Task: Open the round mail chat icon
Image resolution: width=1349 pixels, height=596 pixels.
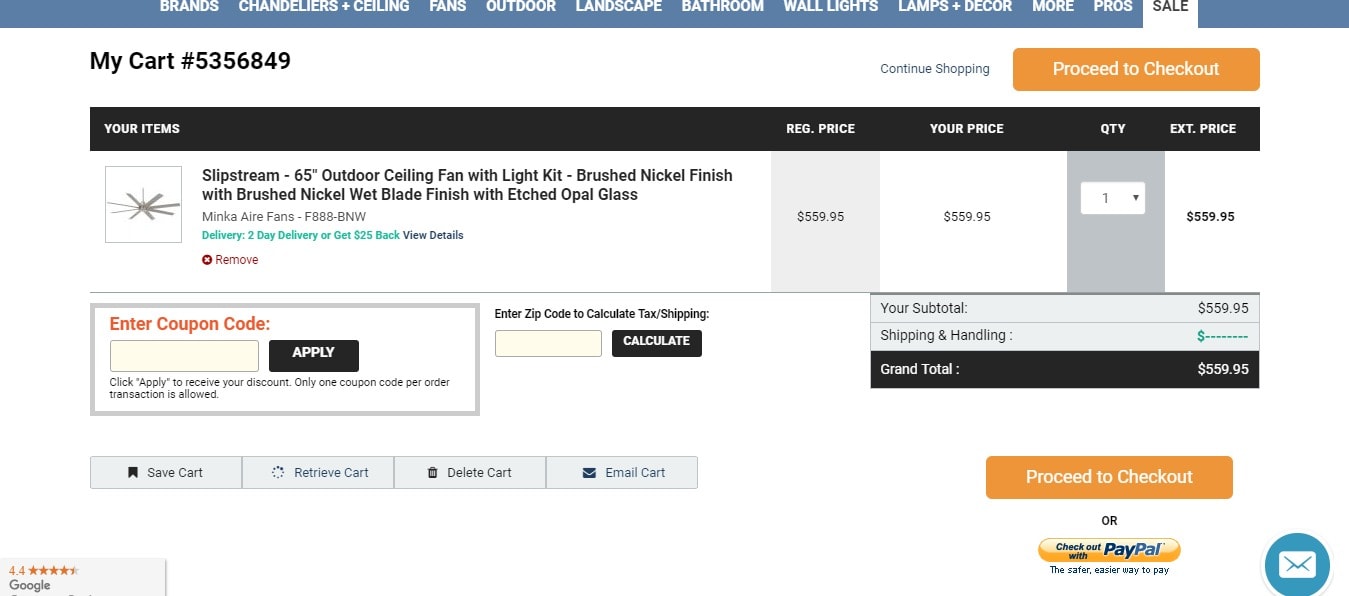Action: pos(1297,565)
